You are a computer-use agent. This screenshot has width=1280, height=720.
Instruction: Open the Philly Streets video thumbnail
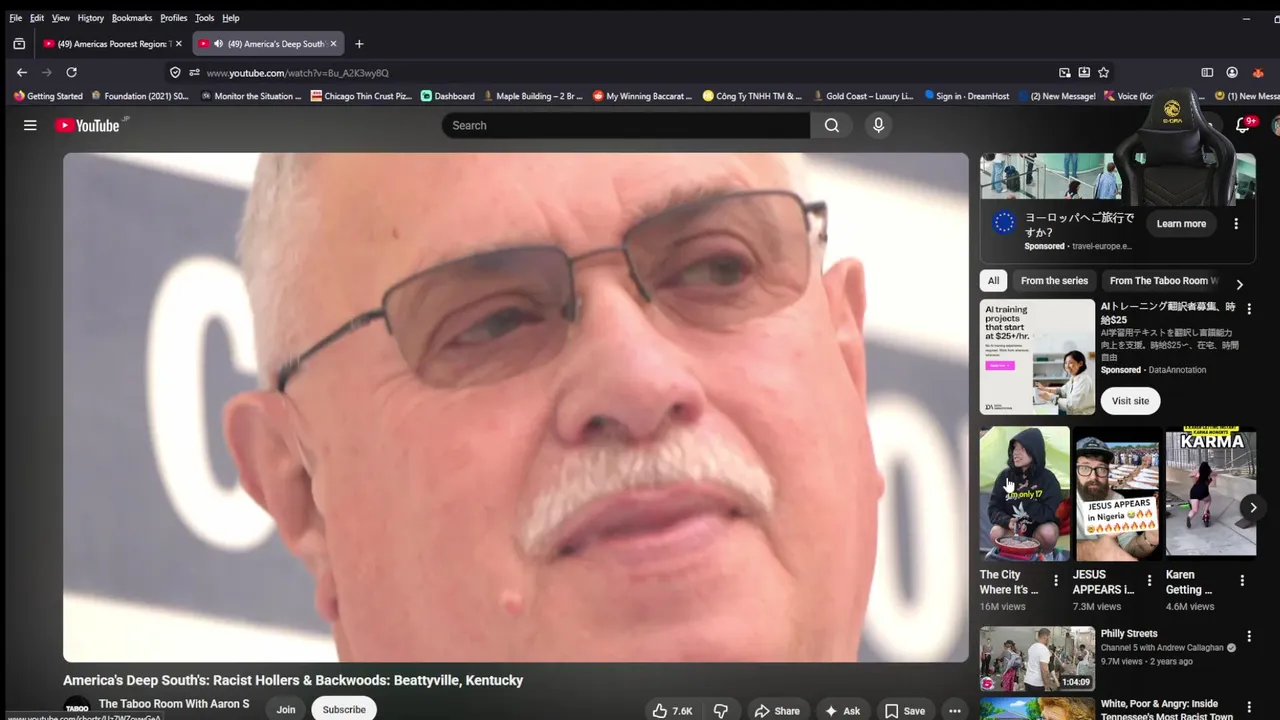1037,659
